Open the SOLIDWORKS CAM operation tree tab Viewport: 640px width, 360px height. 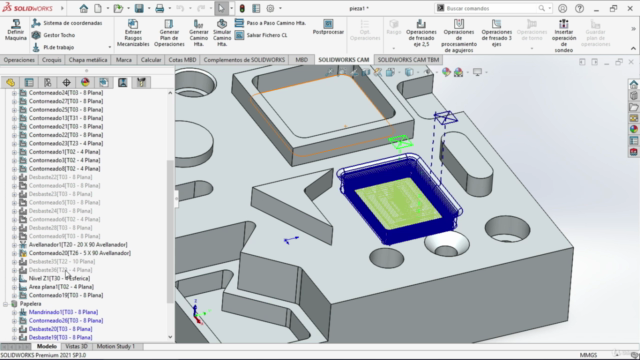(x=122, y=82)
